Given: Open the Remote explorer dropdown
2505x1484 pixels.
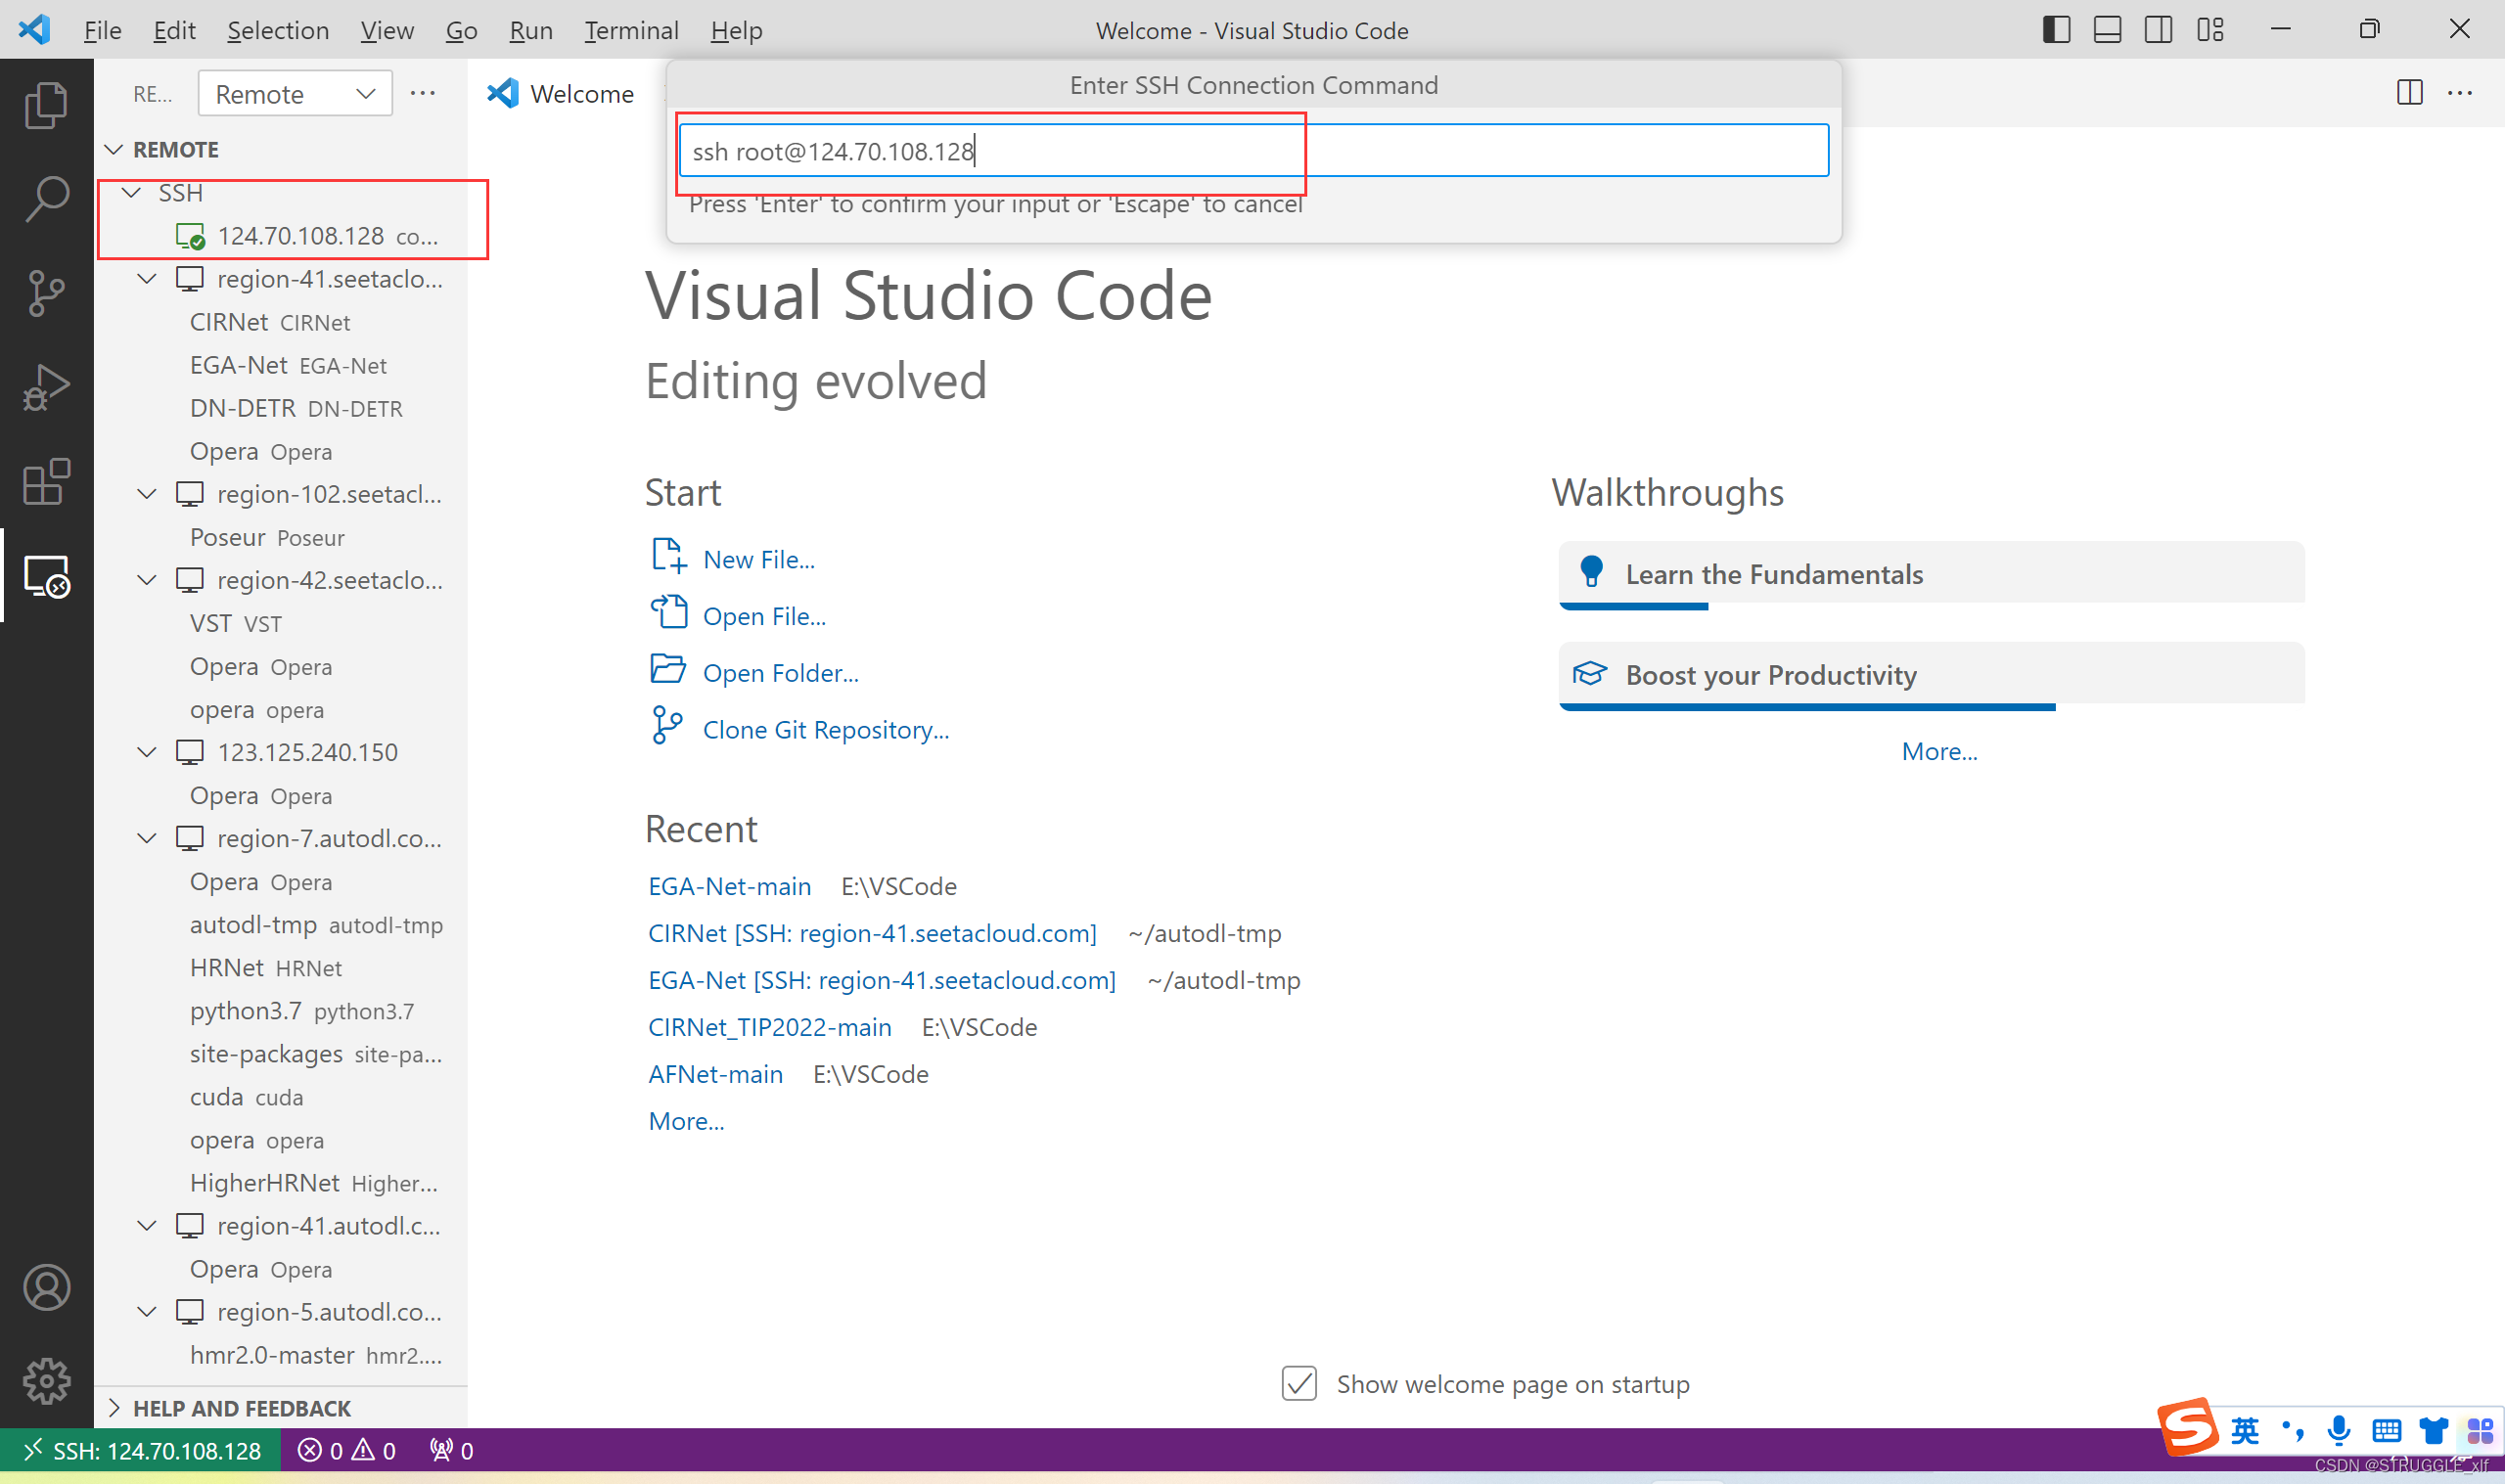Looking at the screenshot, I should click(295, 94).
